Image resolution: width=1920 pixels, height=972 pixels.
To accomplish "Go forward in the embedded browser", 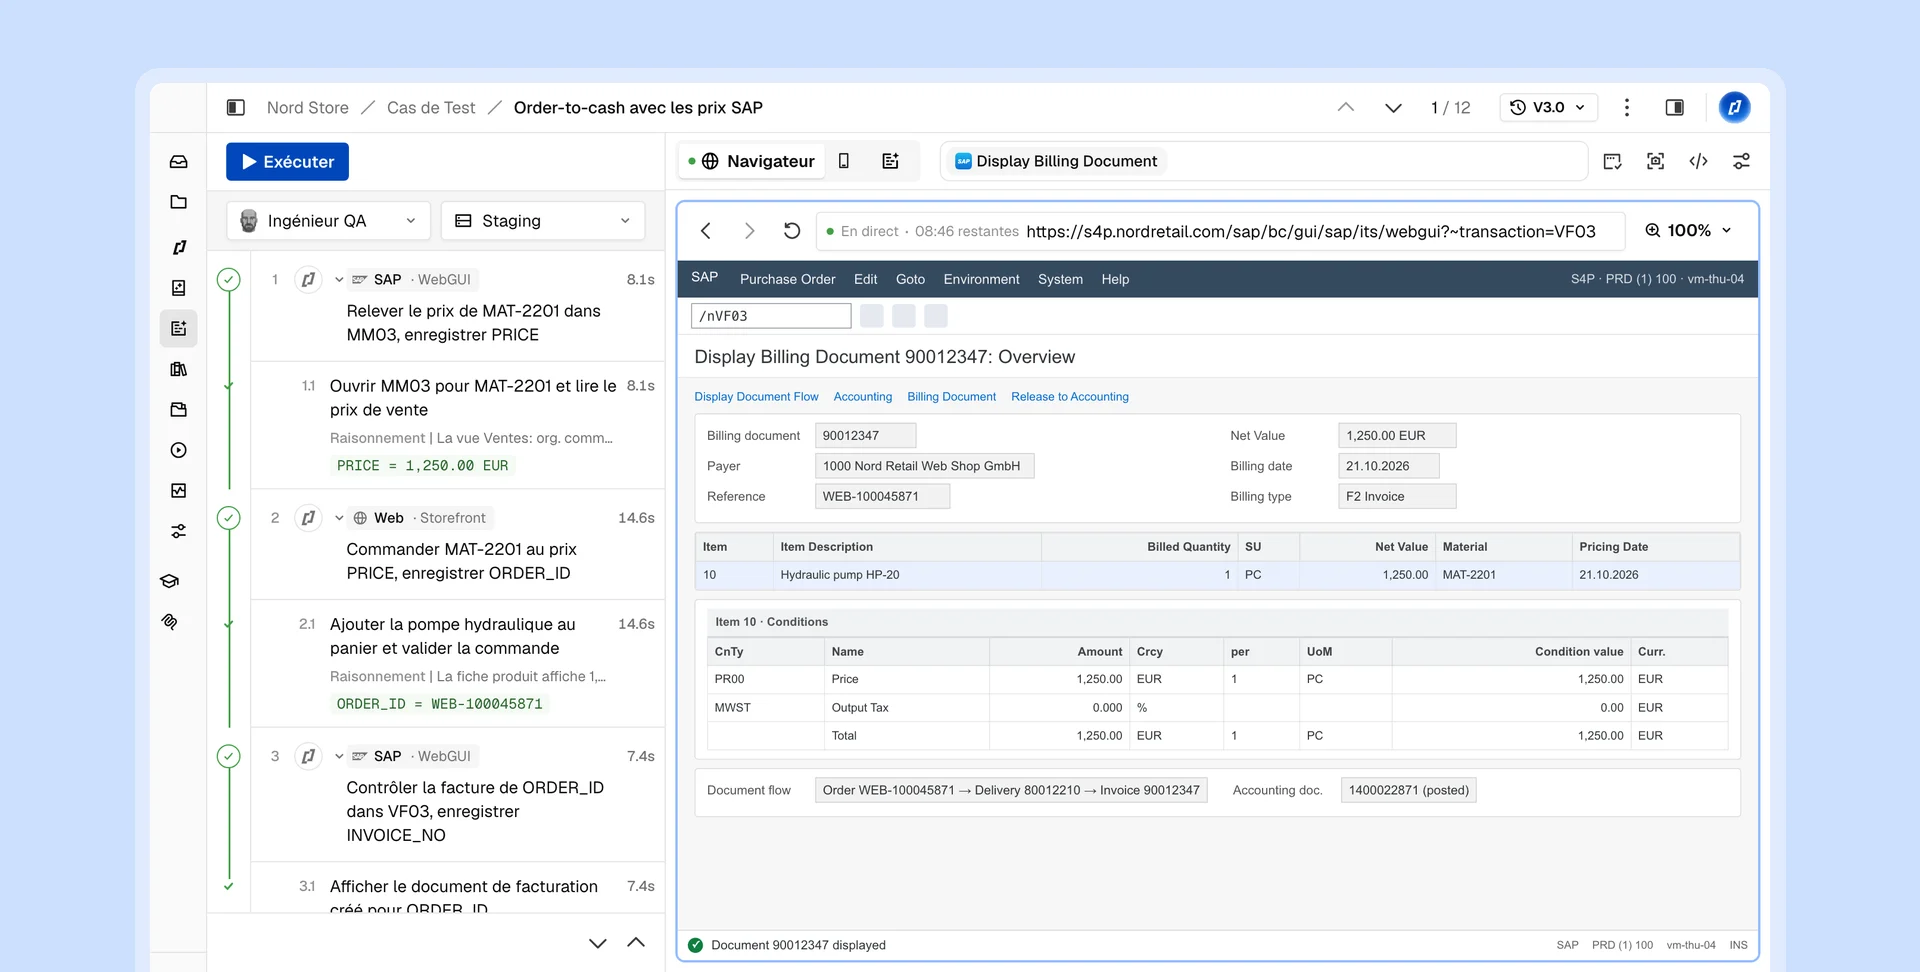I will click(749, 231).
